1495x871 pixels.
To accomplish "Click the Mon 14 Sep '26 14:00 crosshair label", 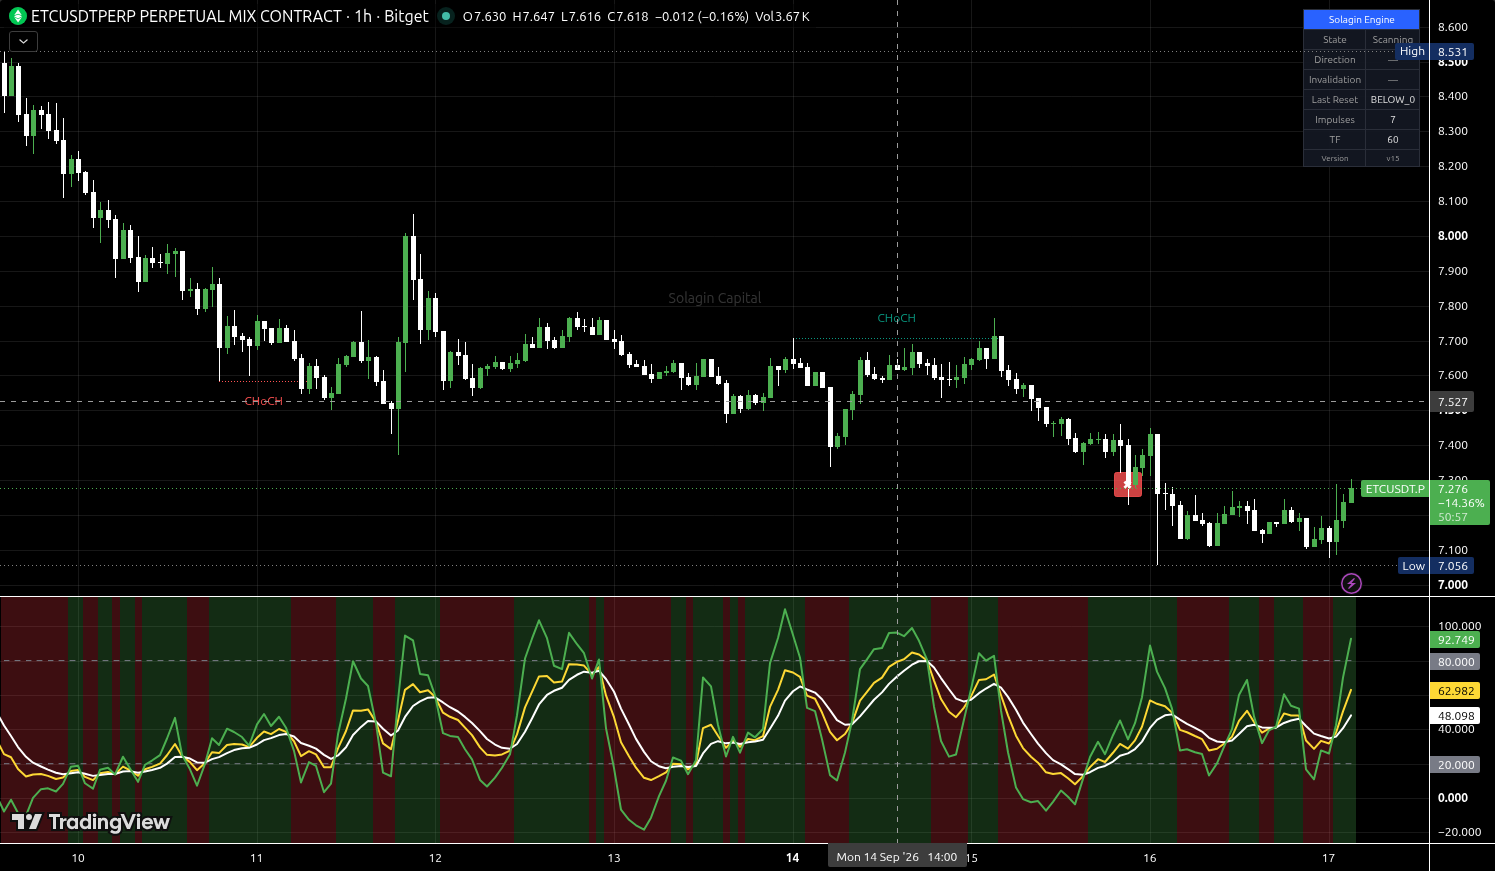I will point(897,857).
